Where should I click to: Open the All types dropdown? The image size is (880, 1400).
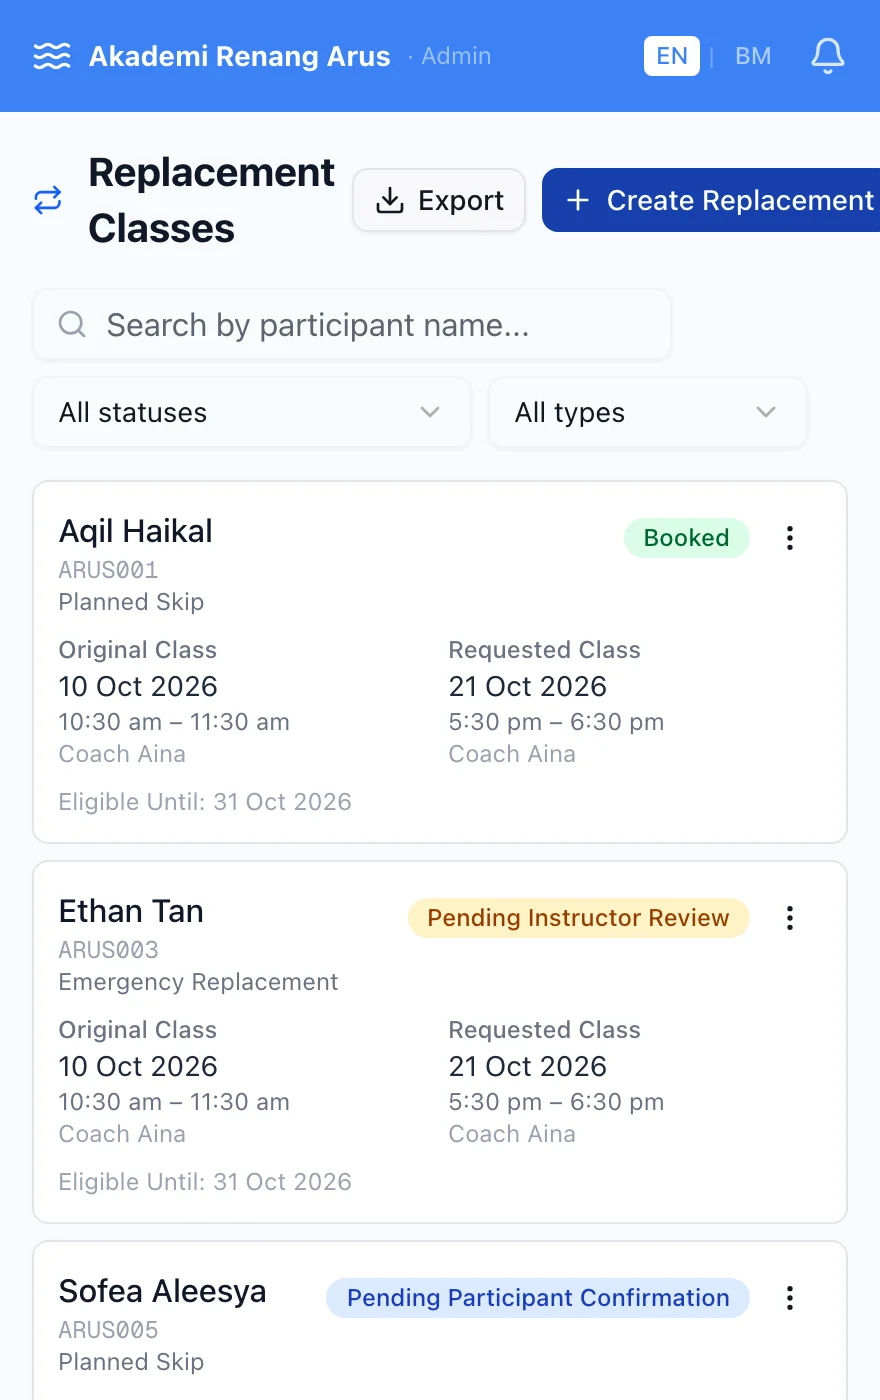pos(647,412)
